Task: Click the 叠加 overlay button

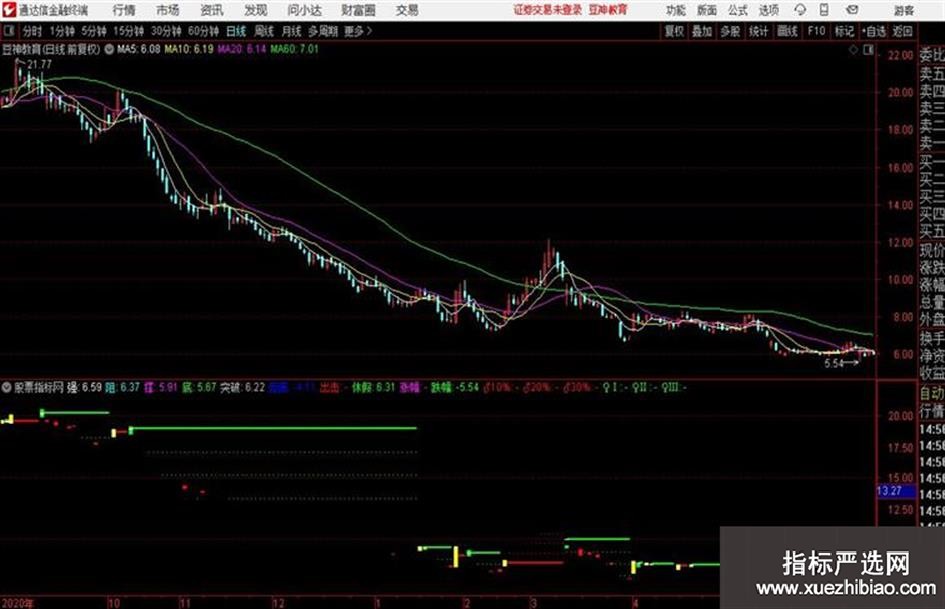Action: click(x=702, y=31)
